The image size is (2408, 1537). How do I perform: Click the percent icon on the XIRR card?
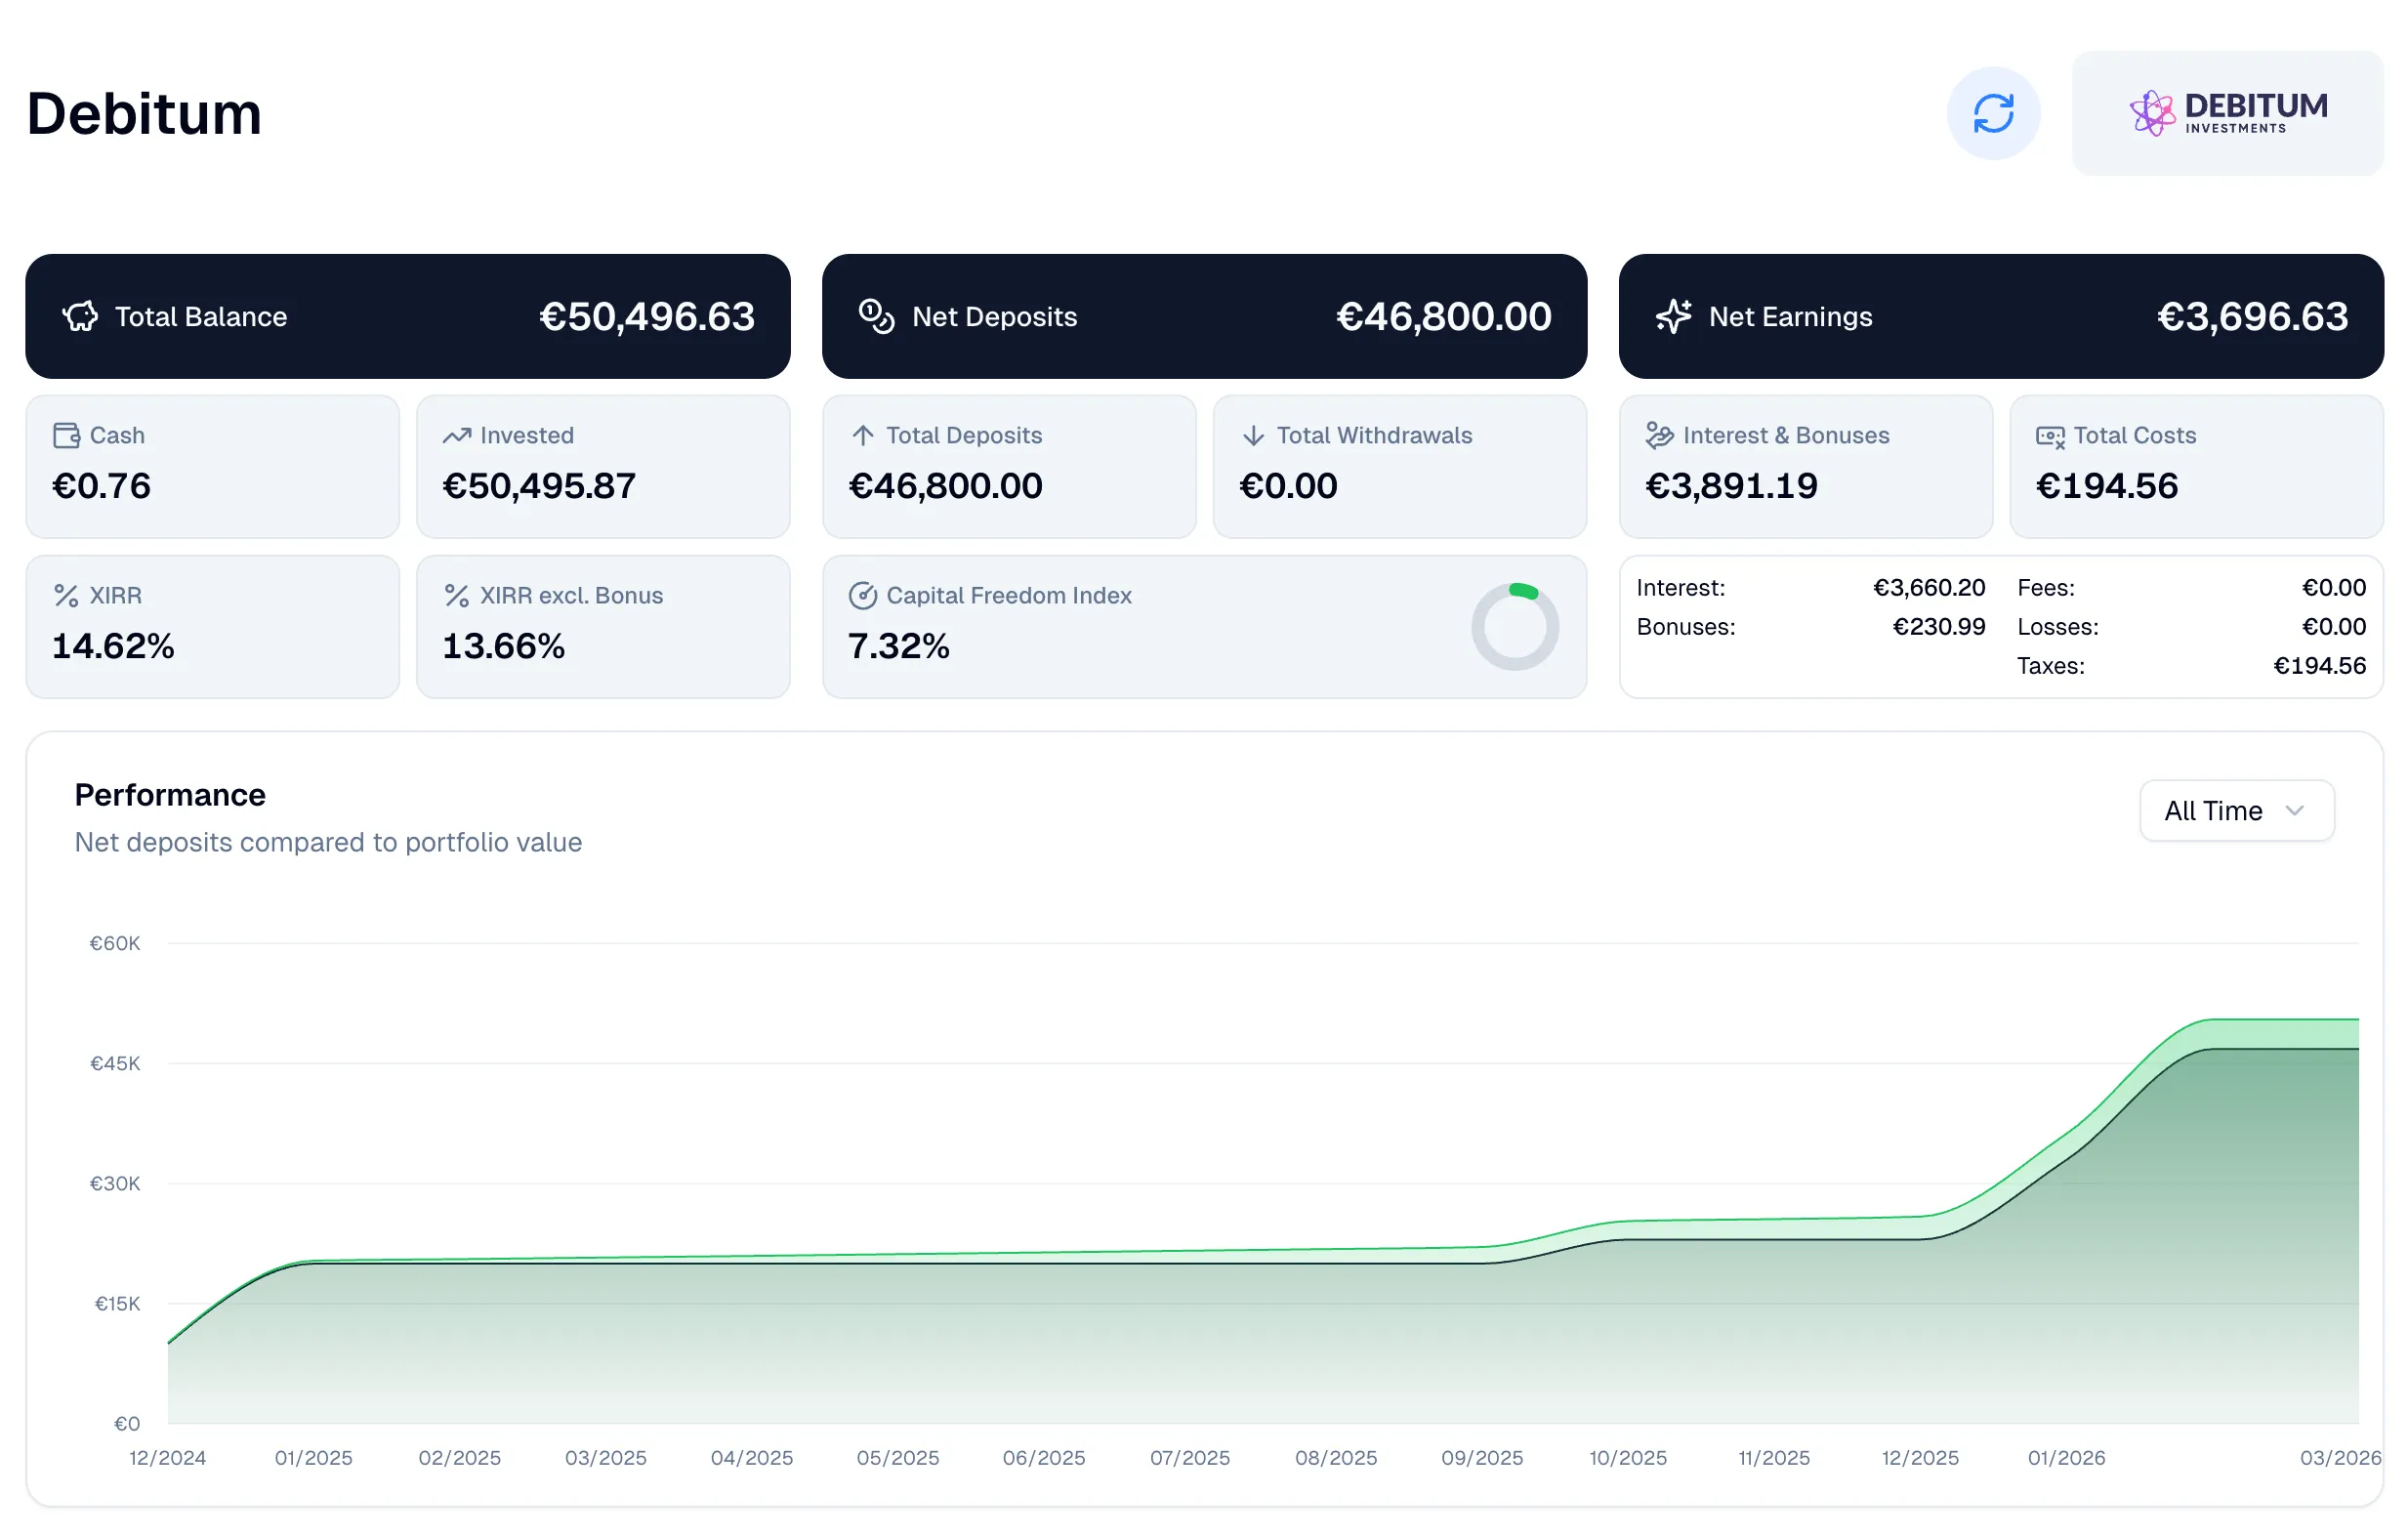coord(66,595)
